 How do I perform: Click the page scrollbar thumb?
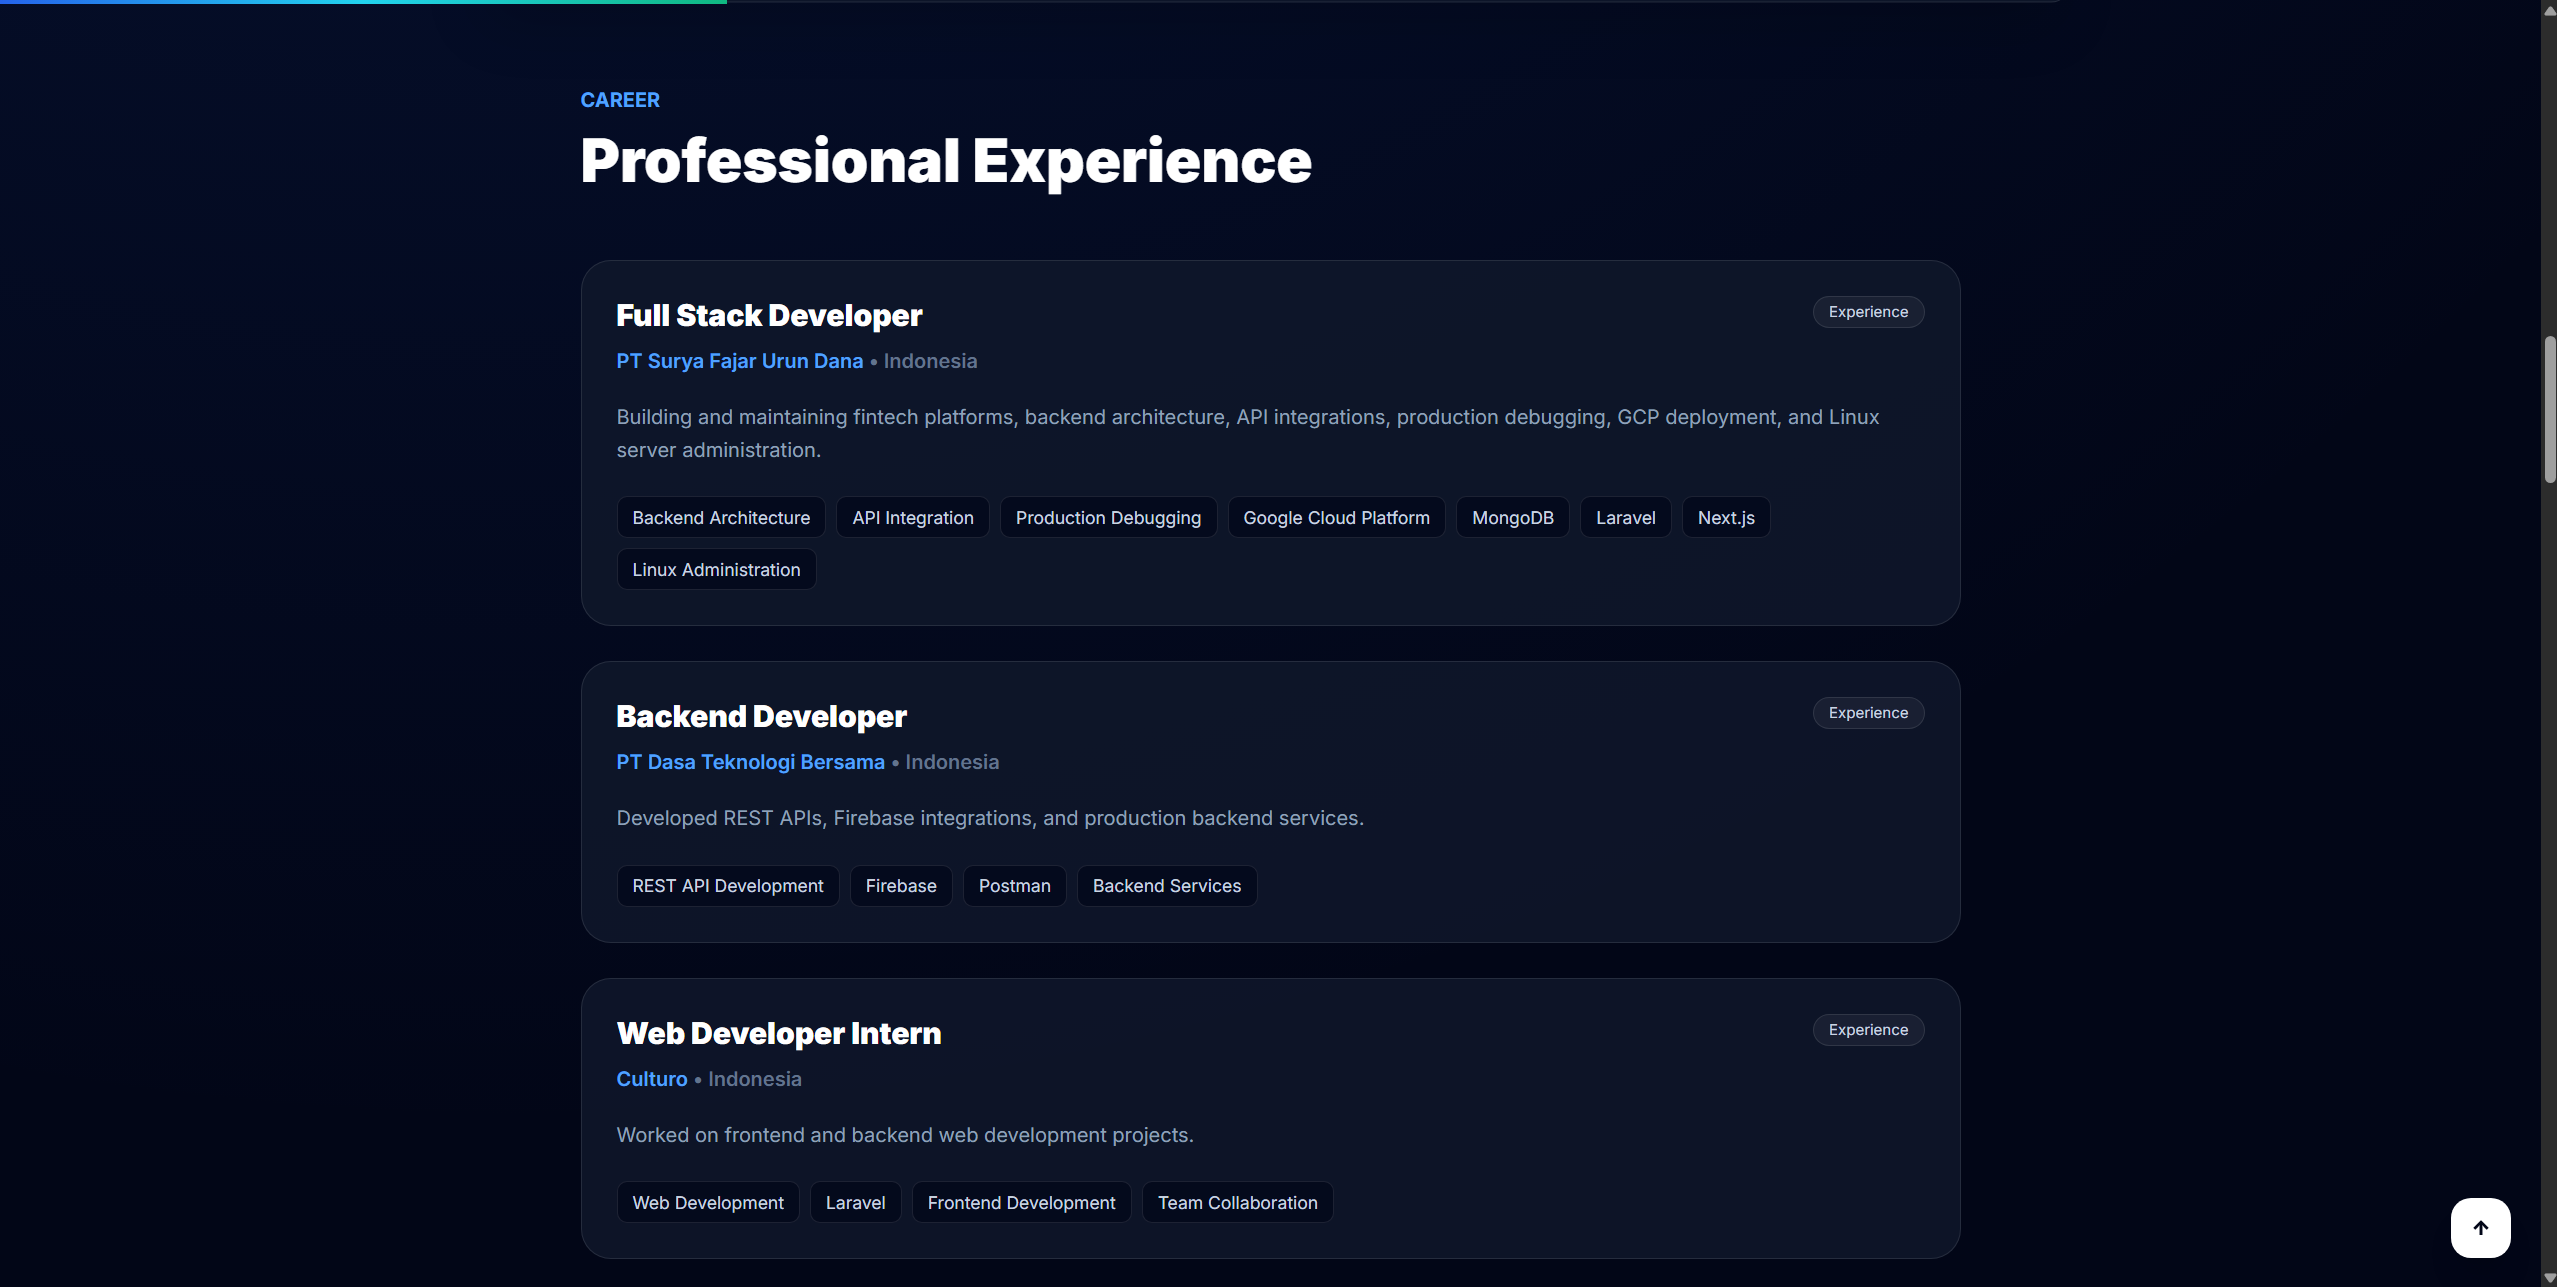click(2549, 410)
